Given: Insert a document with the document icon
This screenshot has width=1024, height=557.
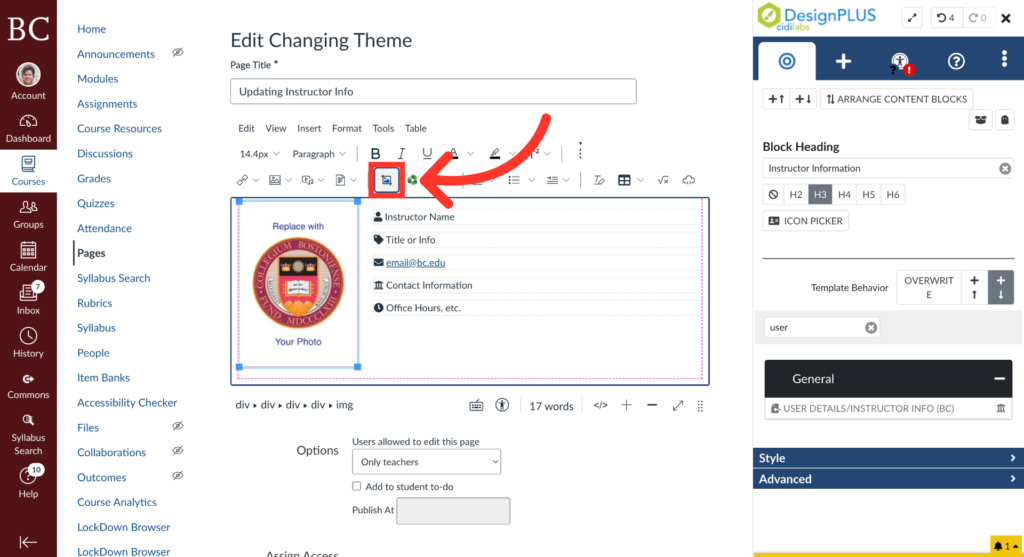Looking at the screenshot, I should click(340, 180).
